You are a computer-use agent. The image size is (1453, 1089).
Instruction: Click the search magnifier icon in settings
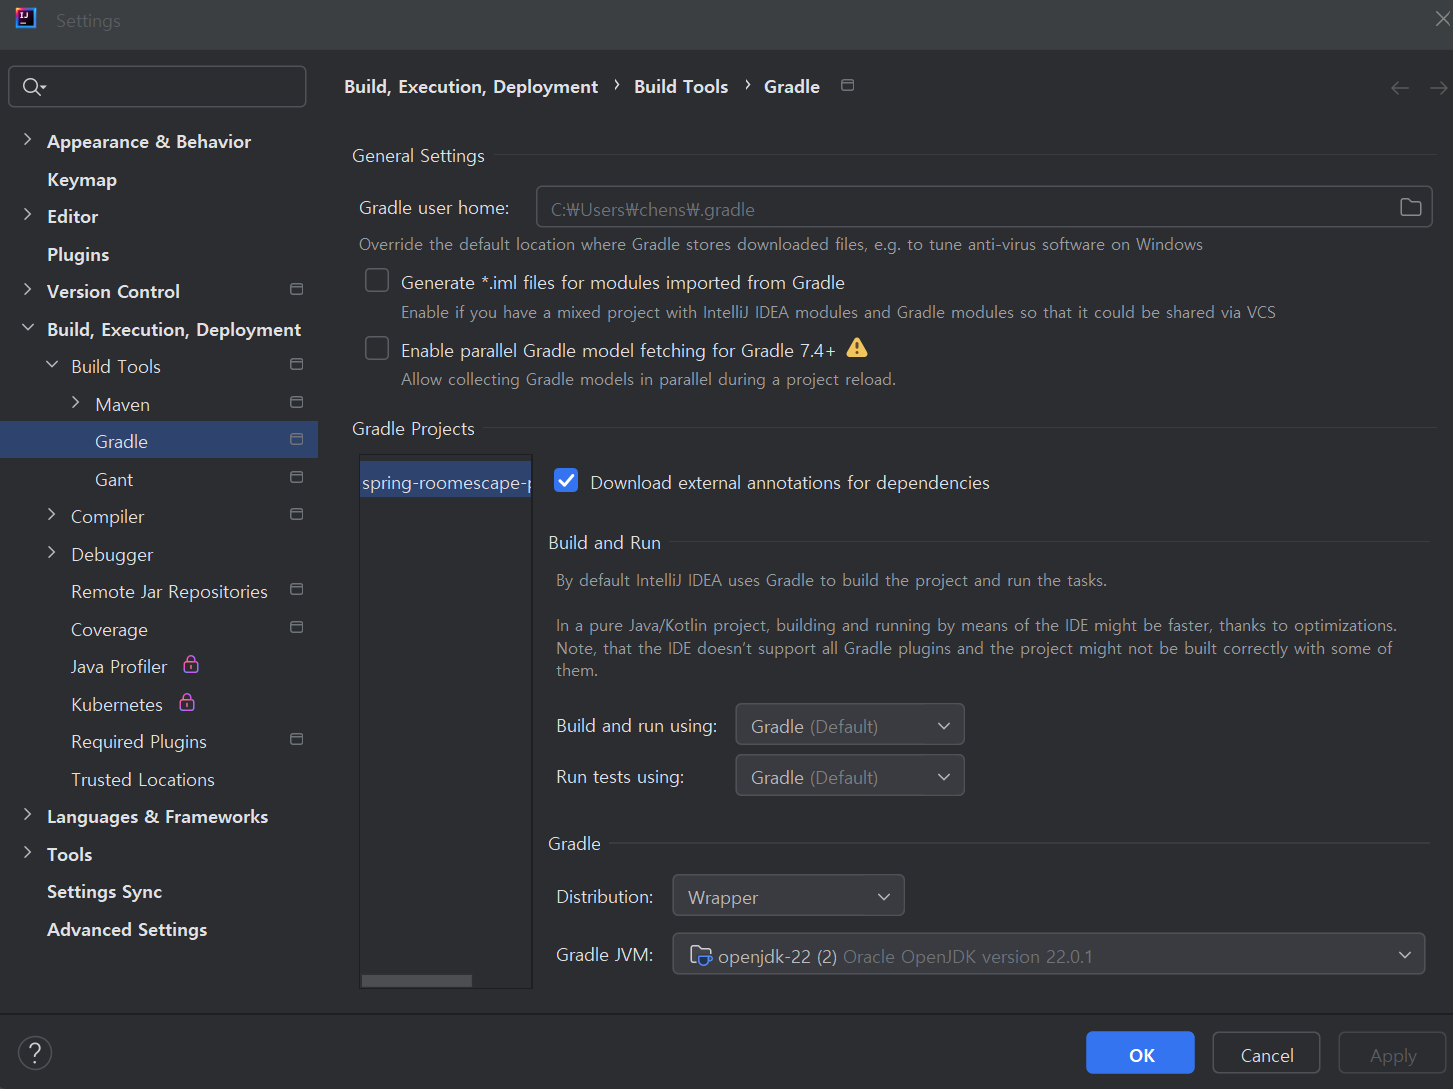[34, 87]
